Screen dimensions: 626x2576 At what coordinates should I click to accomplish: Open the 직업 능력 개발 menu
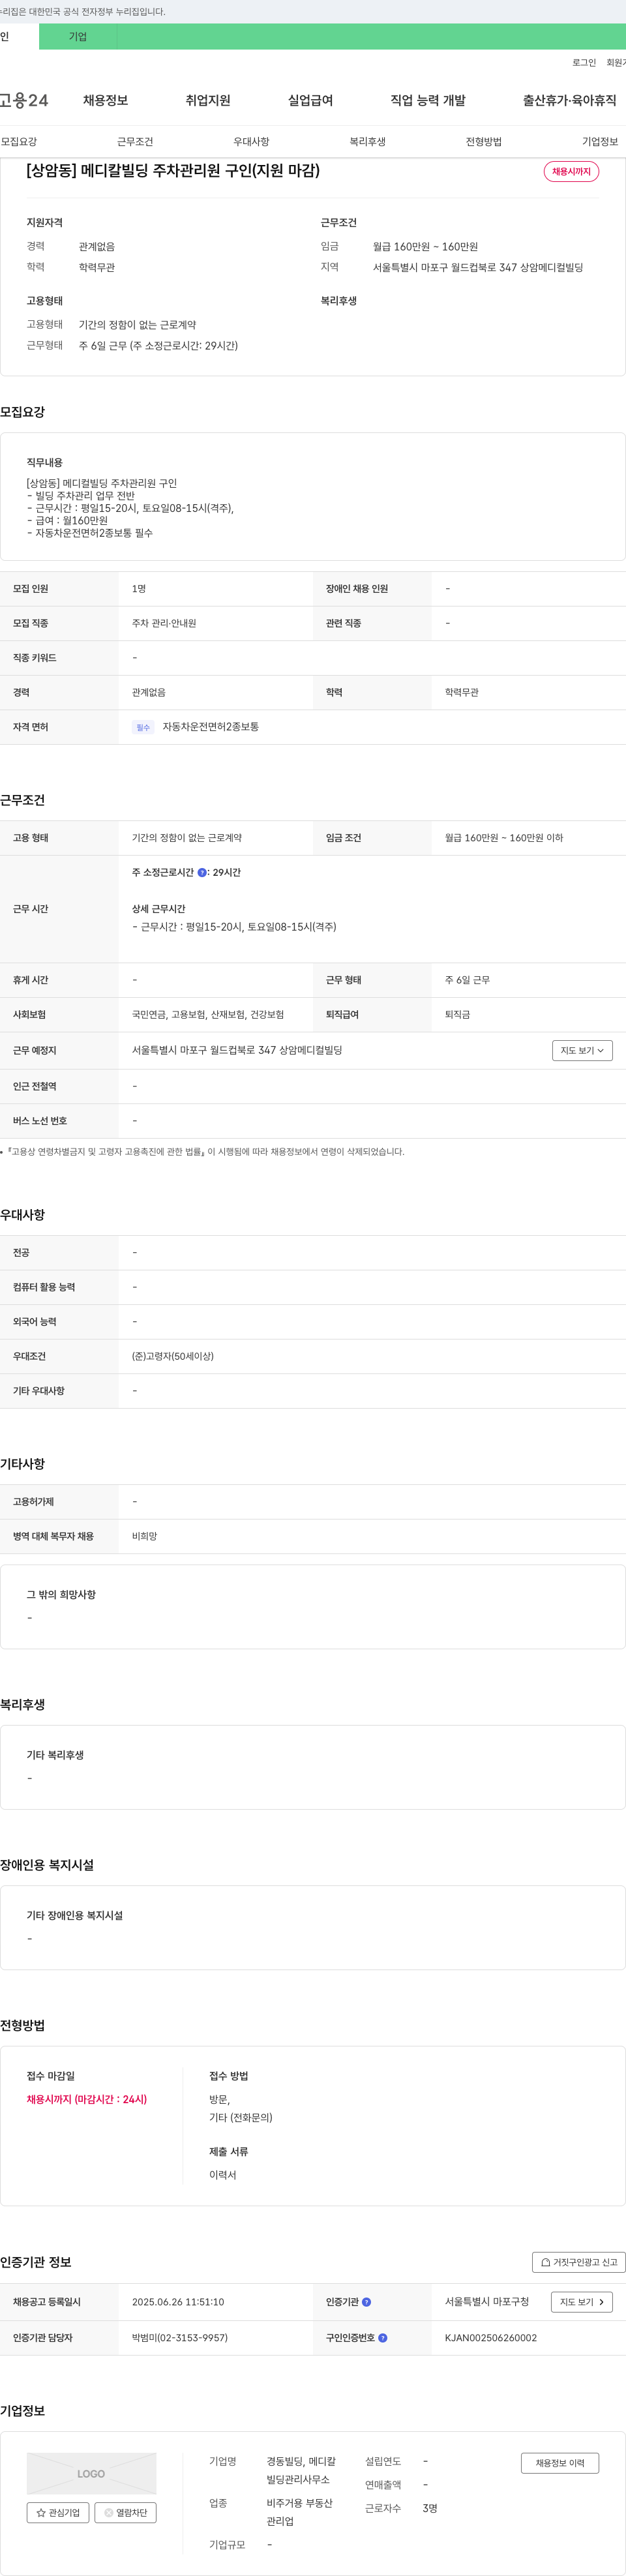[428, 100]
